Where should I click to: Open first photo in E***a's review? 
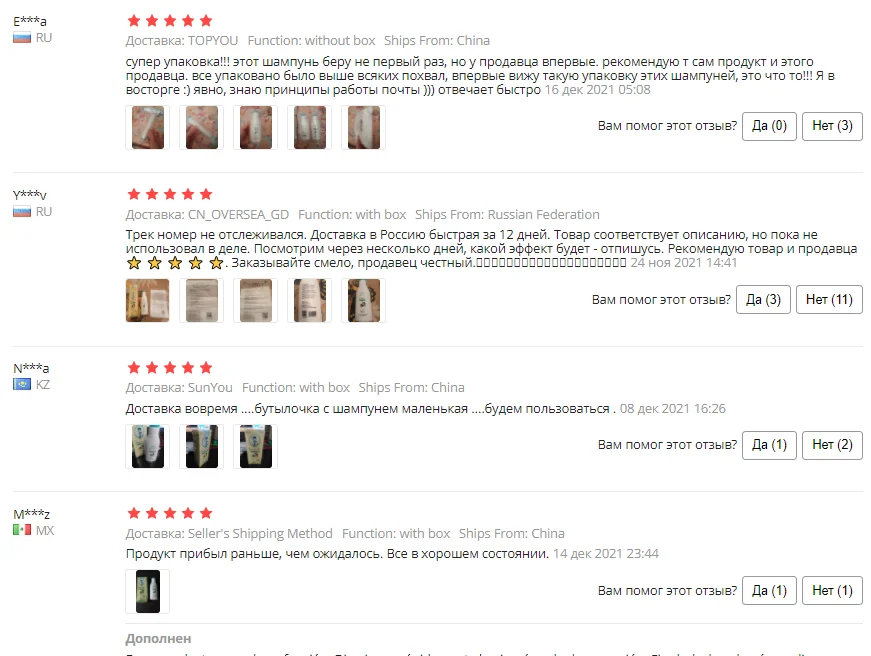coord(148,127)
